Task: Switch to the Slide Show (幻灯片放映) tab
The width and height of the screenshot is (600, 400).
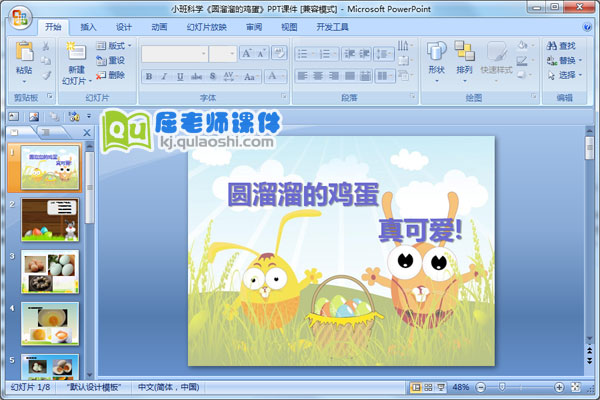Action: [x=207, y=27]
